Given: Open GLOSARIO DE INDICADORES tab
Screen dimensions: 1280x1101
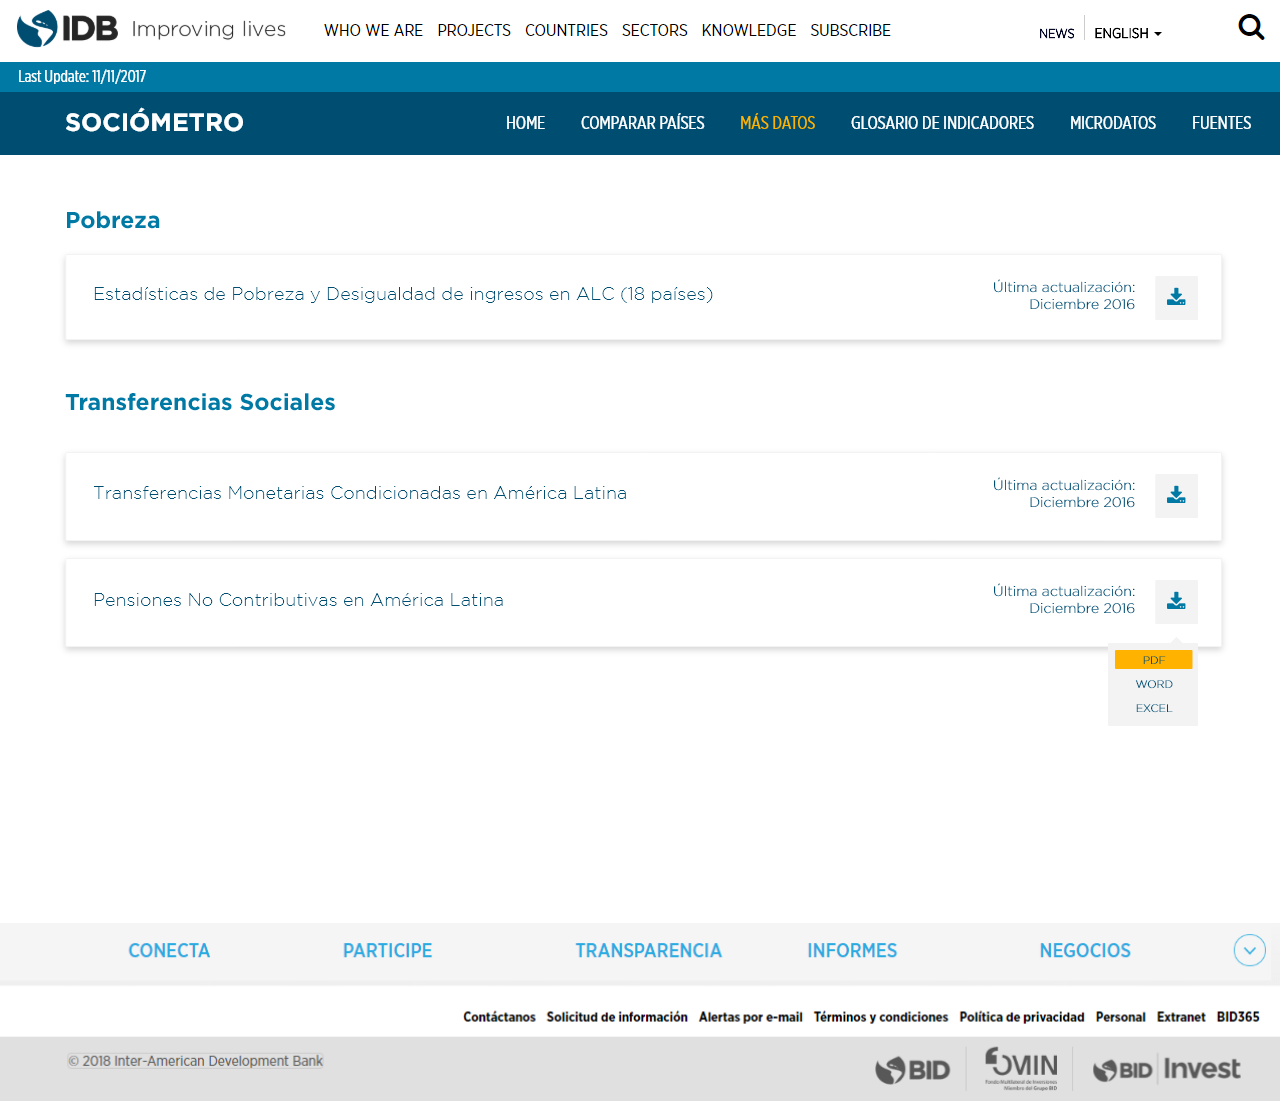Looking at the screenshot, I should tap(942, 123).
